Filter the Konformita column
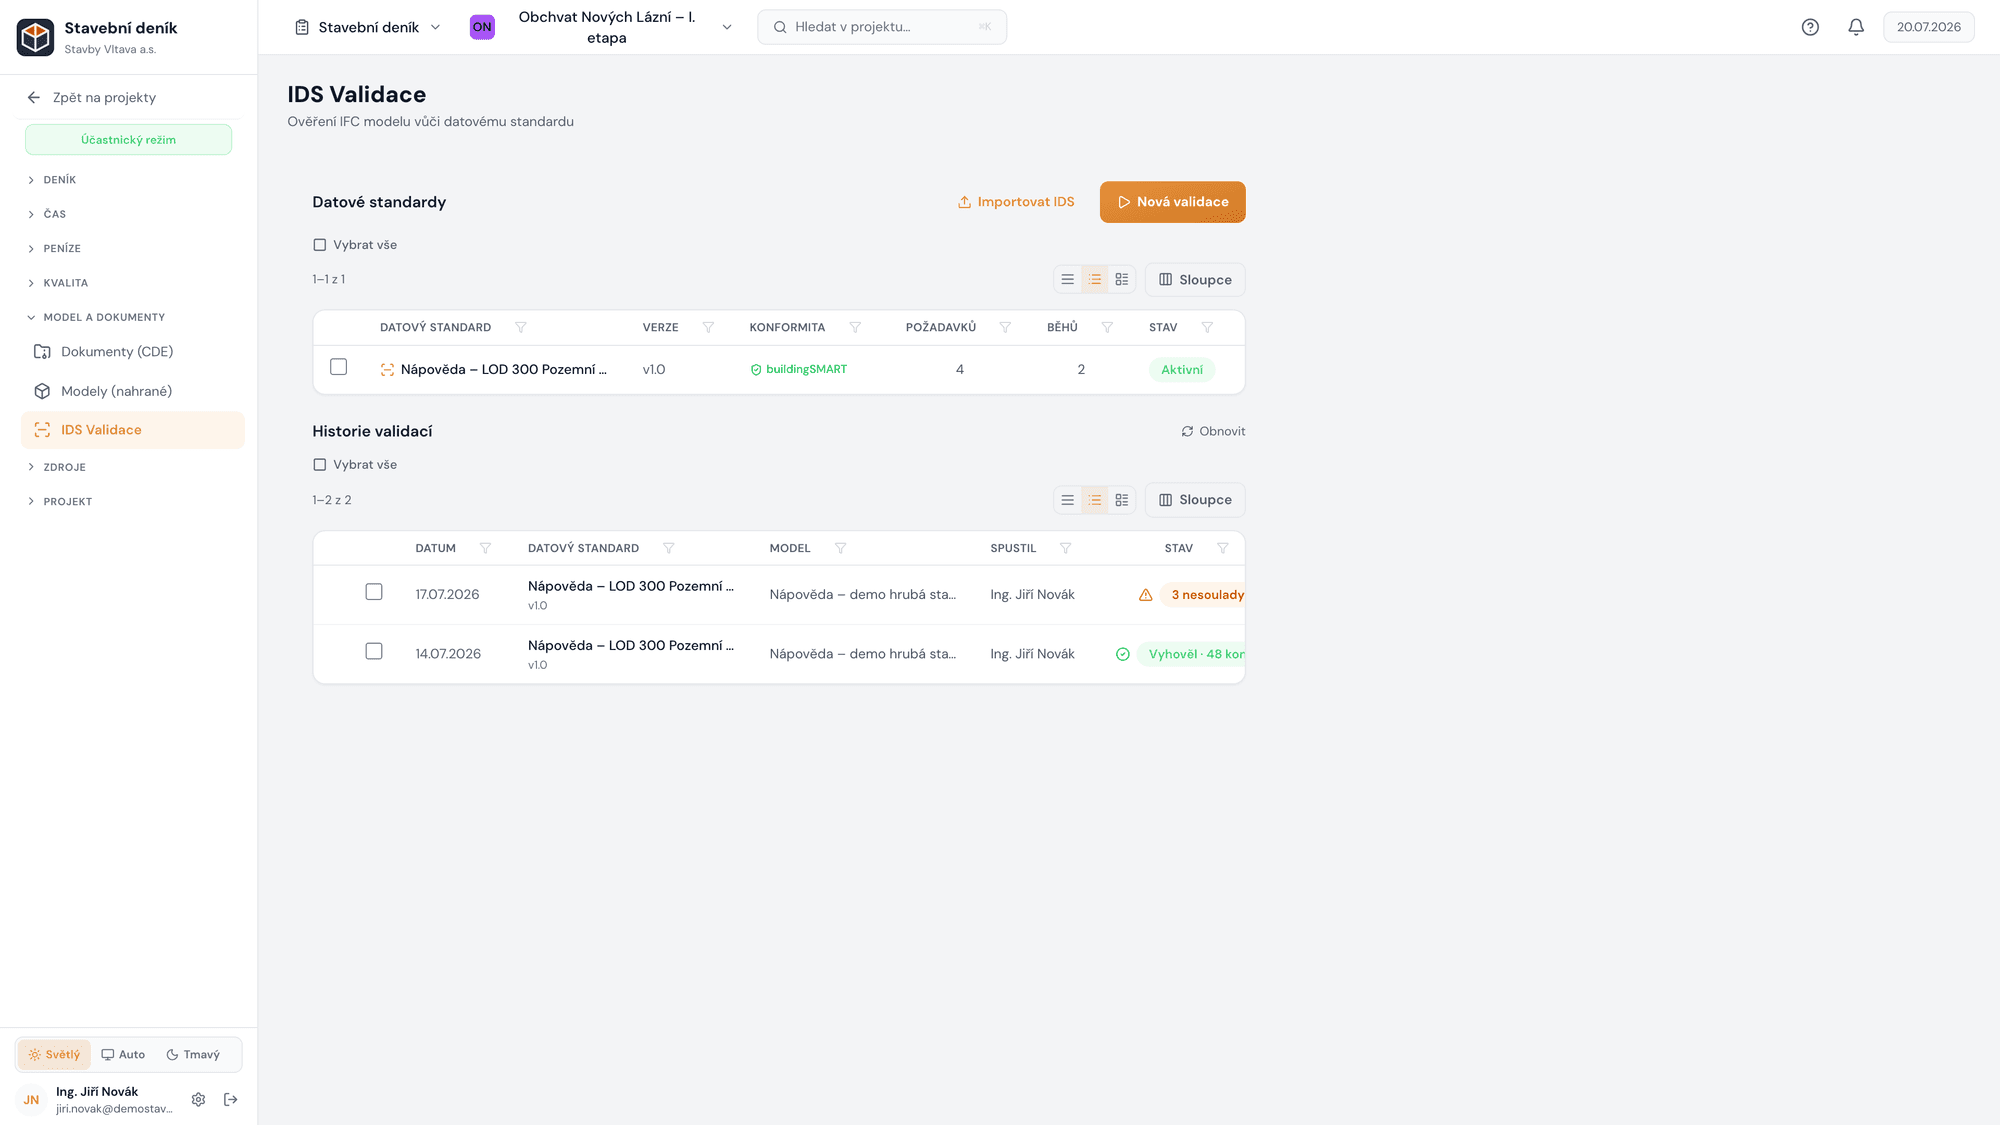This screenshot has height=1125, width=2000. click(855, 328)
